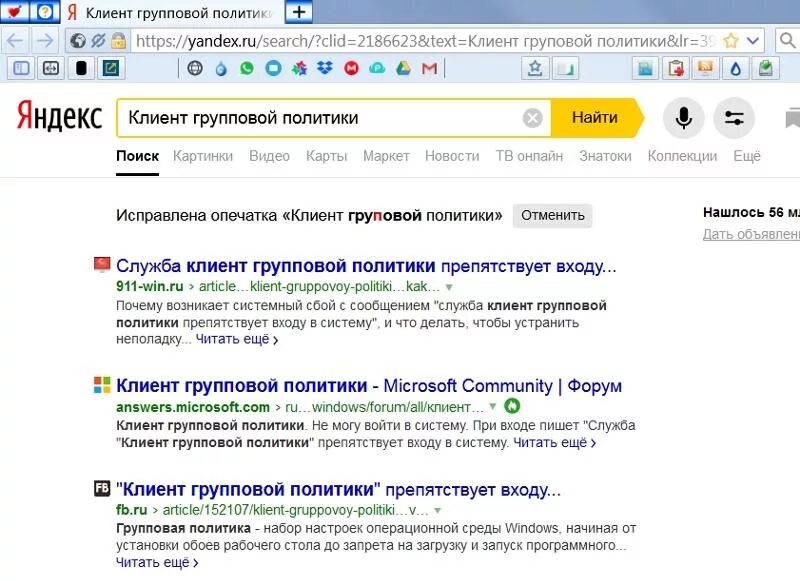Switch to the Знатоки tab
Screen dimensions: 800x581
[605, 156]
